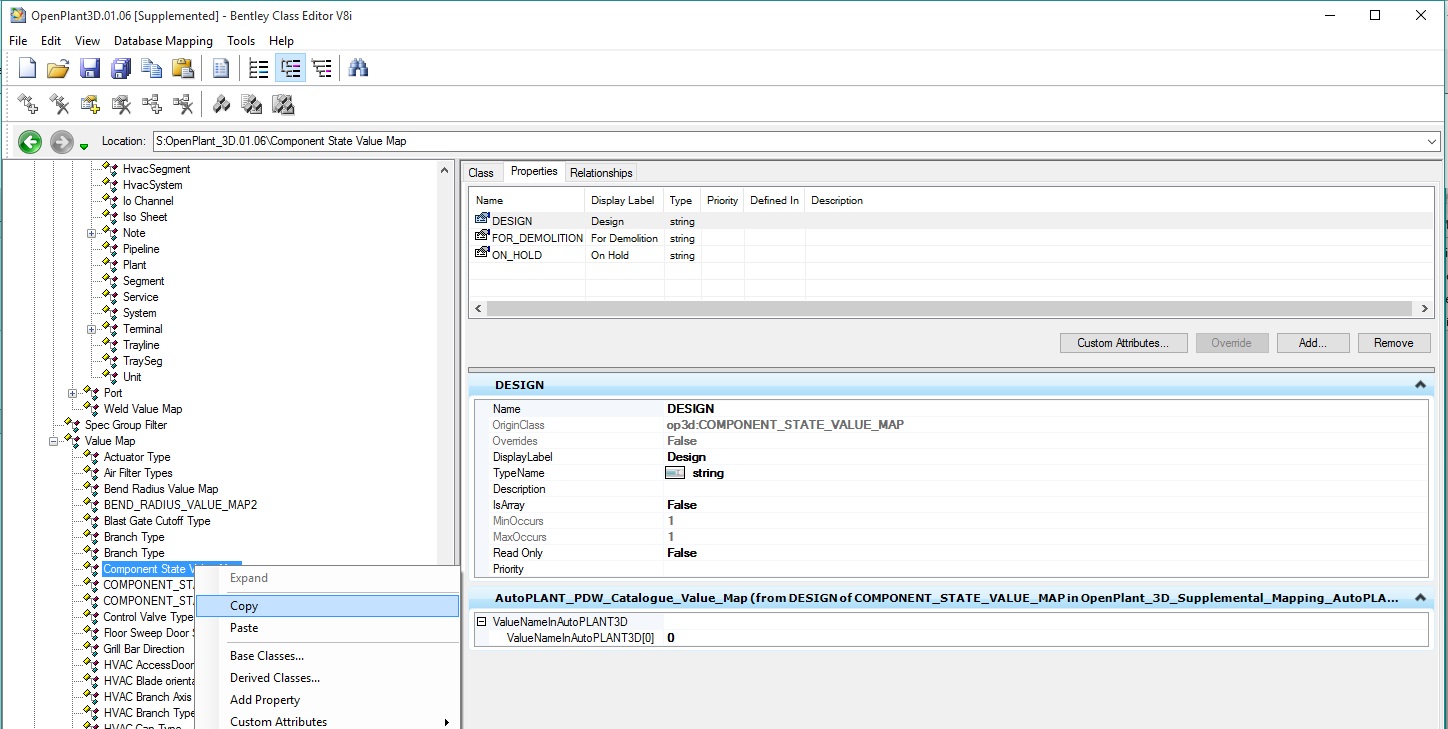The width and height of the screenshot is (1448, 729).
Task: Open the Database Mapping menu
Action: pyautogui.click(x=163, y=41)
